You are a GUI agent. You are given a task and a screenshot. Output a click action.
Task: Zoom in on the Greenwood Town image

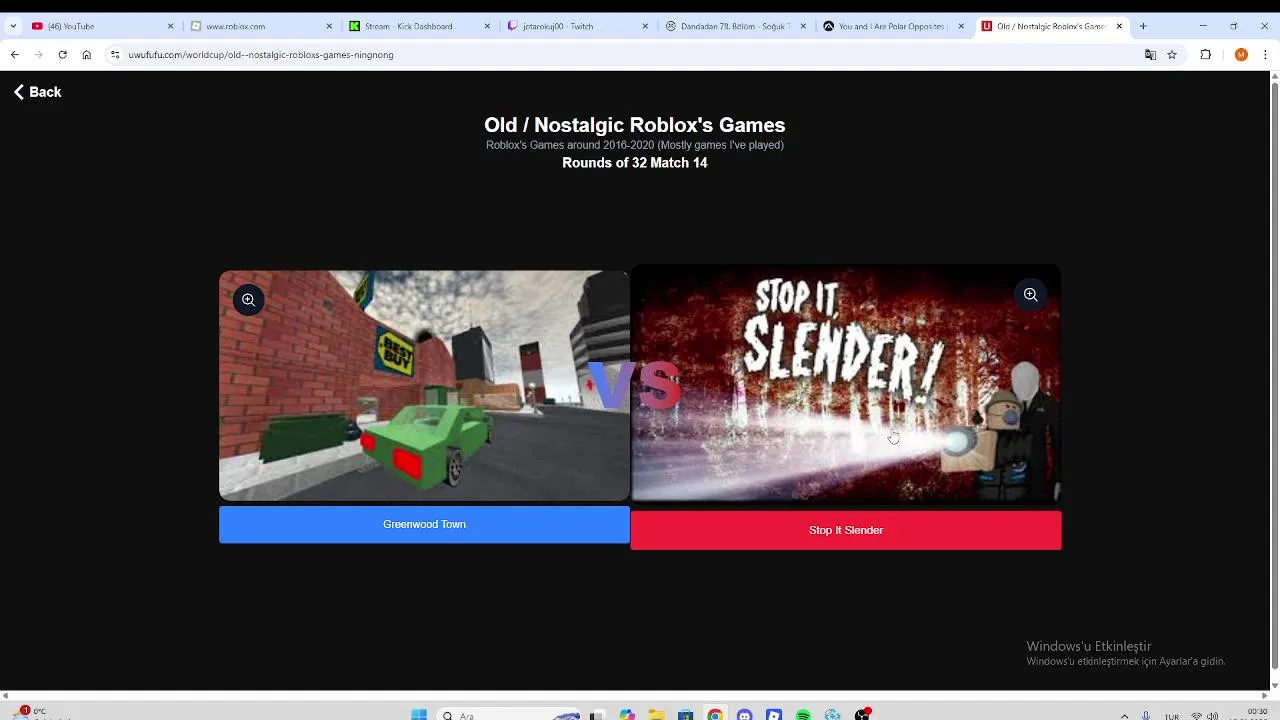(248, 300)
